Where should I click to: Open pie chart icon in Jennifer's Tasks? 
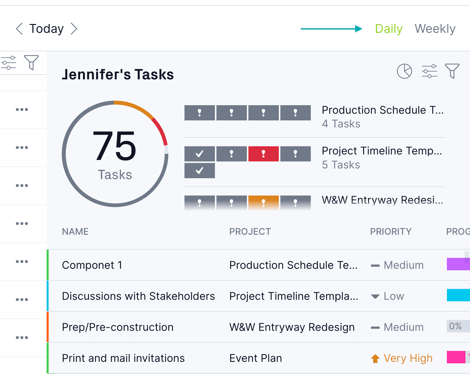[404, 71]
